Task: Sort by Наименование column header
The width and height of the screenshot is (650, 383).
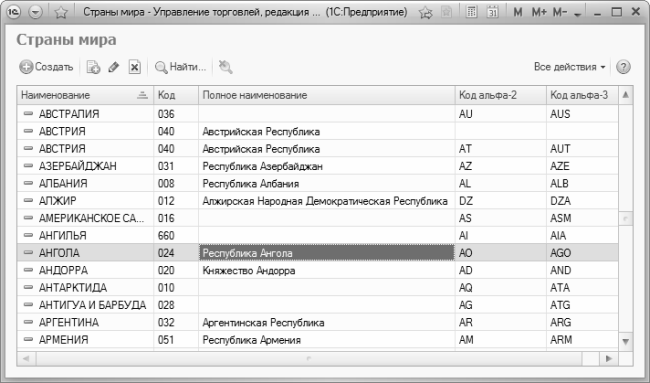Action: pyautogui.click(x=85, y=95)
